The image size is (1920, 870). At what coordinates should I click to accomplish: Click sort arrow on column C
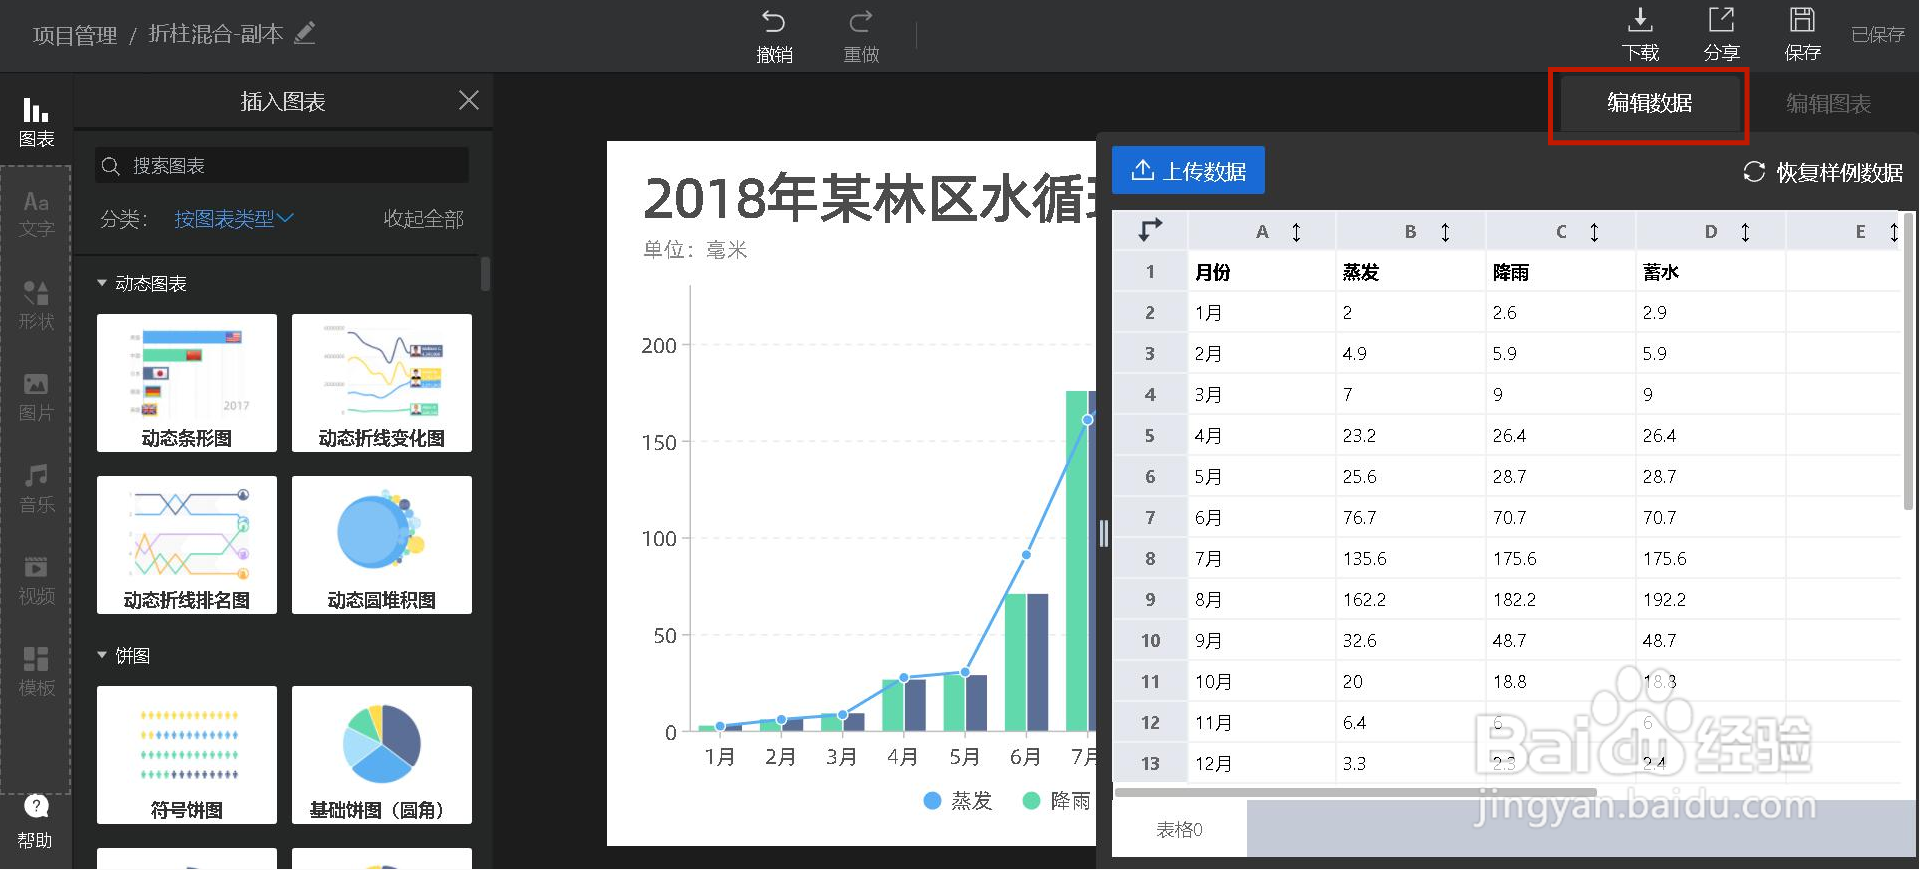tap(1594, 232)
